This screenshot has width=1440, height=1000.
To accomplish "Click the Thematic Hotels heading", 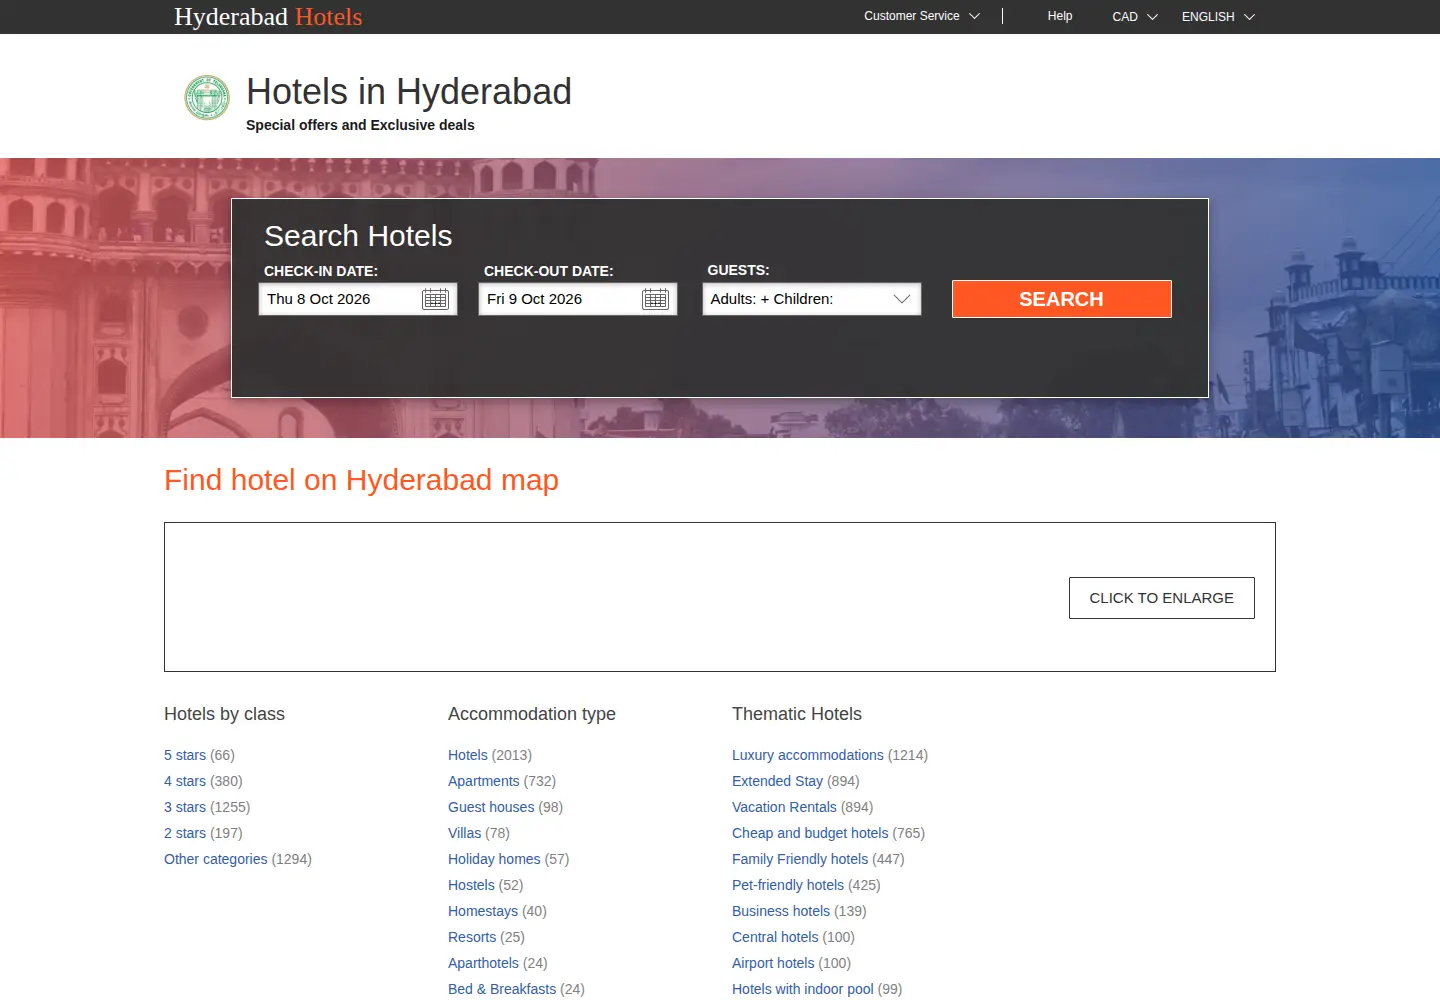I will 797,714.
